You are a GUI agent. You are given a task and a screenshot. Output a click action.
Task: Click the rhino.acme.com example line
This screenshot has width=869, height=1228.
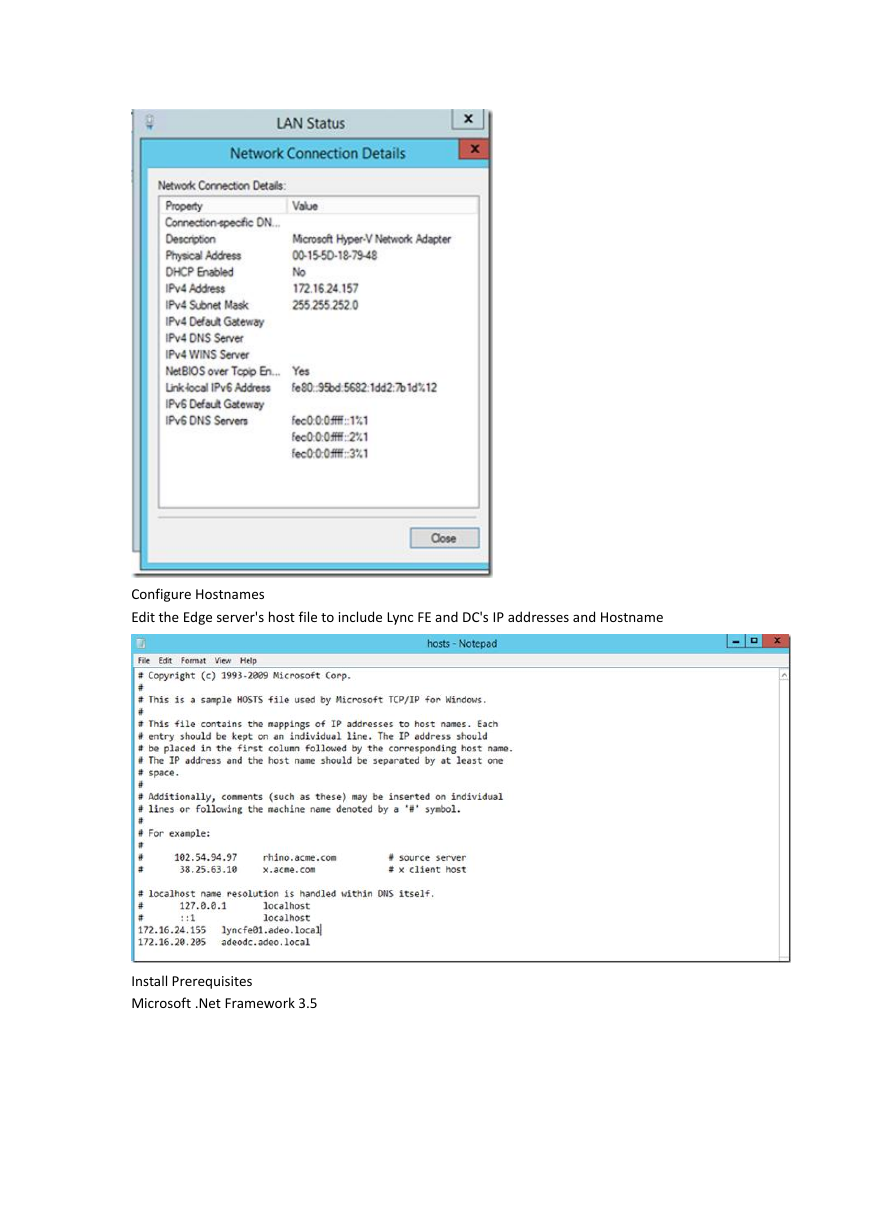pyautogui.click(x=301, y=857)
